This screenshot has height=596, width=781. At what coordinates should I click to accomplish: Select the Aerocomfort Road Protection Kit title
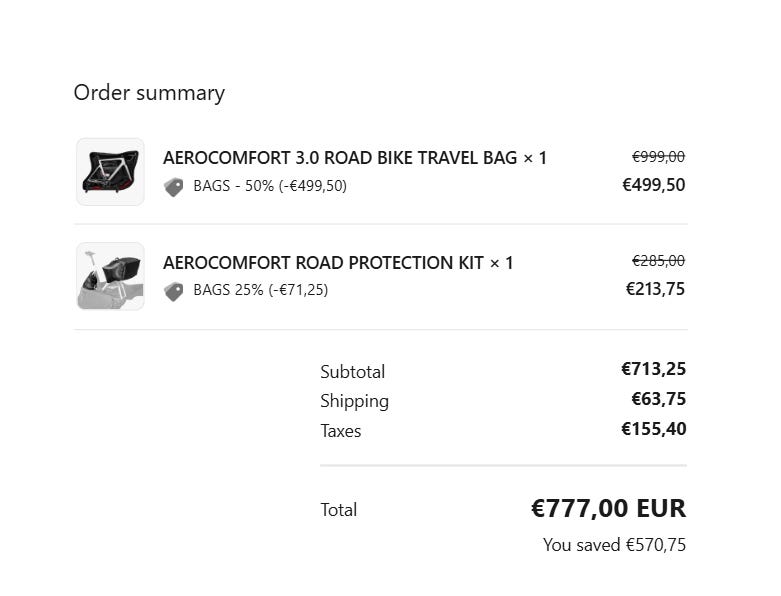[338, 263]
